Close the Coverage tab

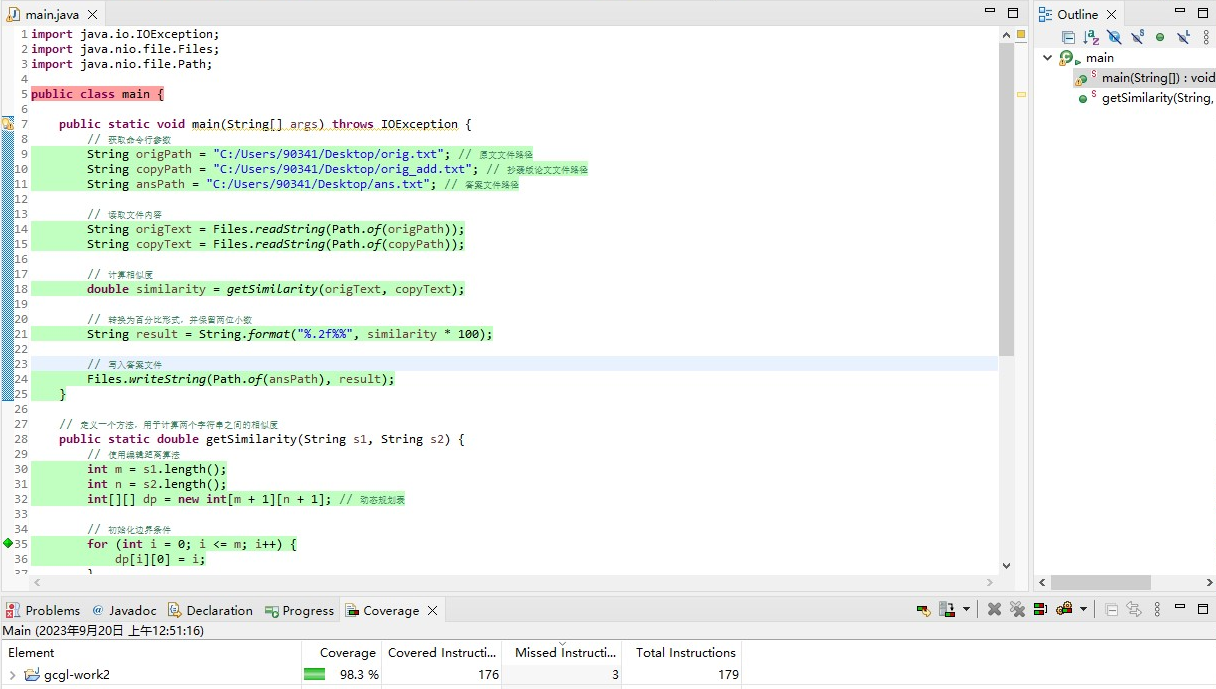pyautogui.click(x=433, y=610)
